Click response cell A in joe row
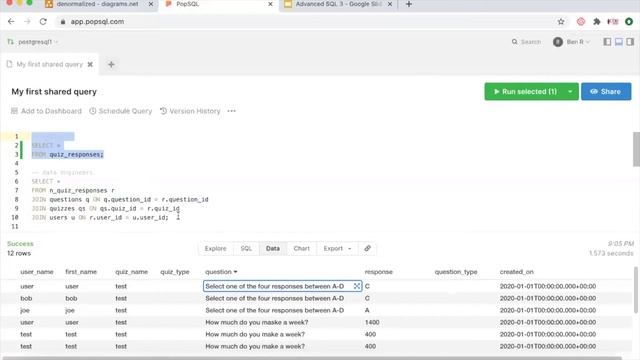The width and height of the screenshot is (640, 360). pos(367,310)
